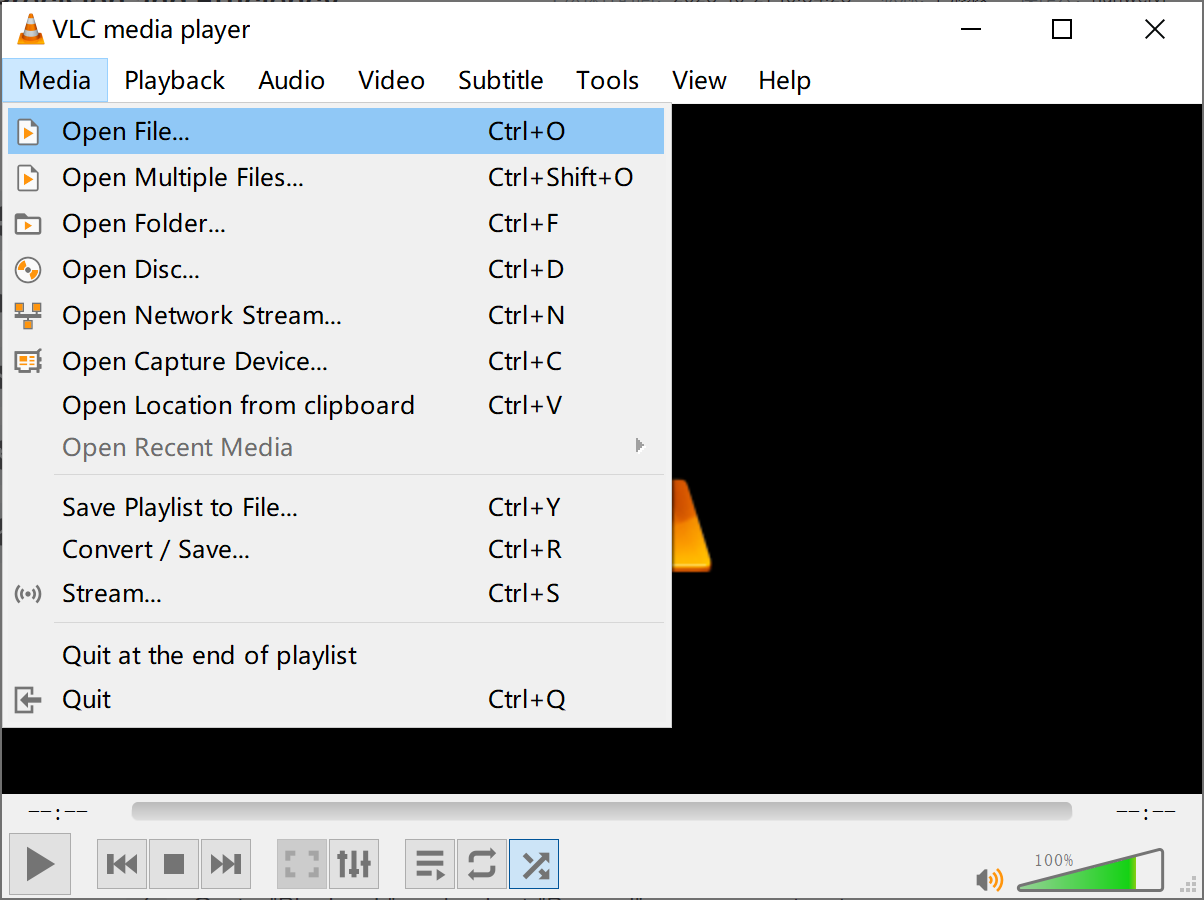
Task: Disable random playback shuffle
Action: tap(533, 863)
